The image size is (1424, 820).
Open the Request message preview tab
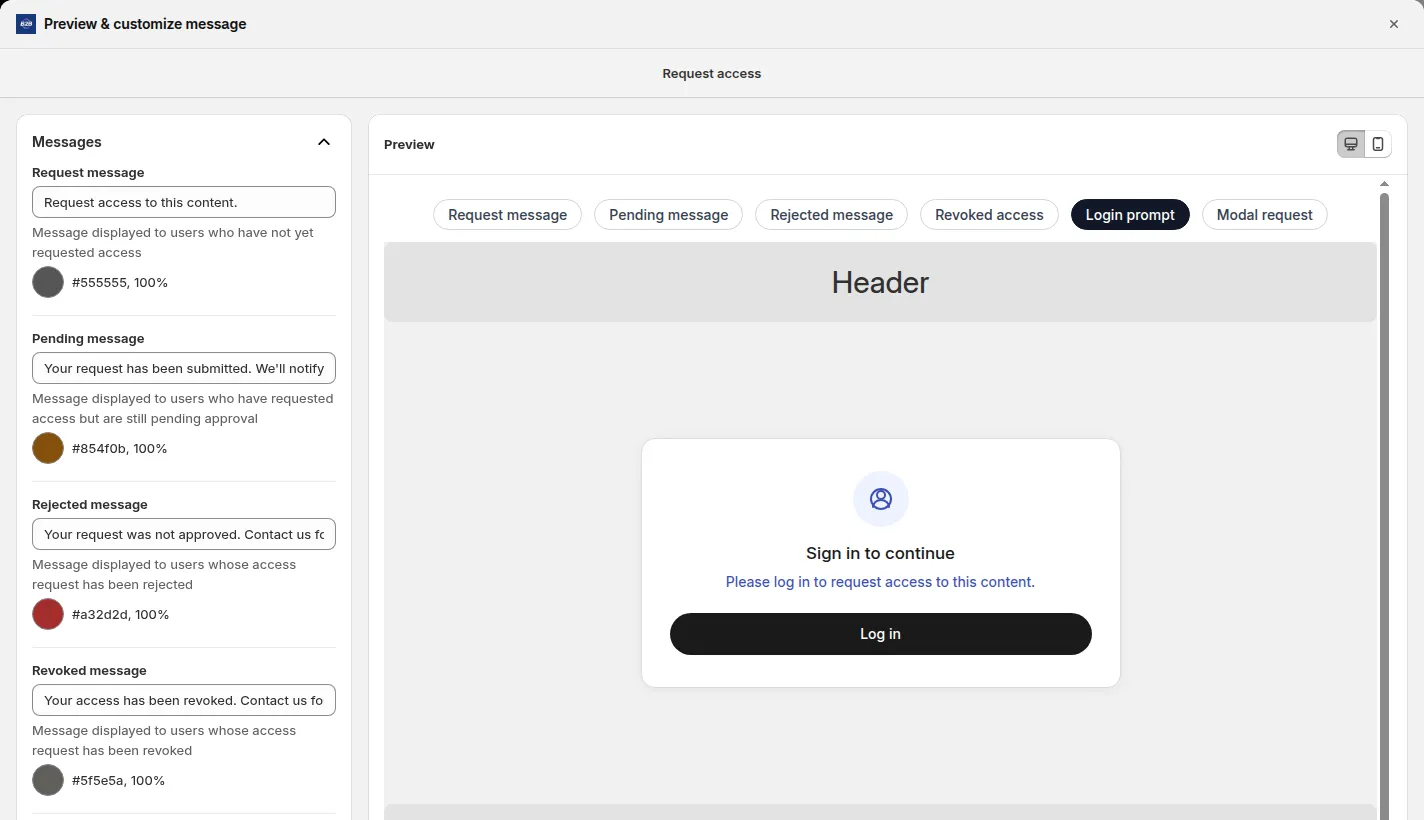[x=507, y=215]
